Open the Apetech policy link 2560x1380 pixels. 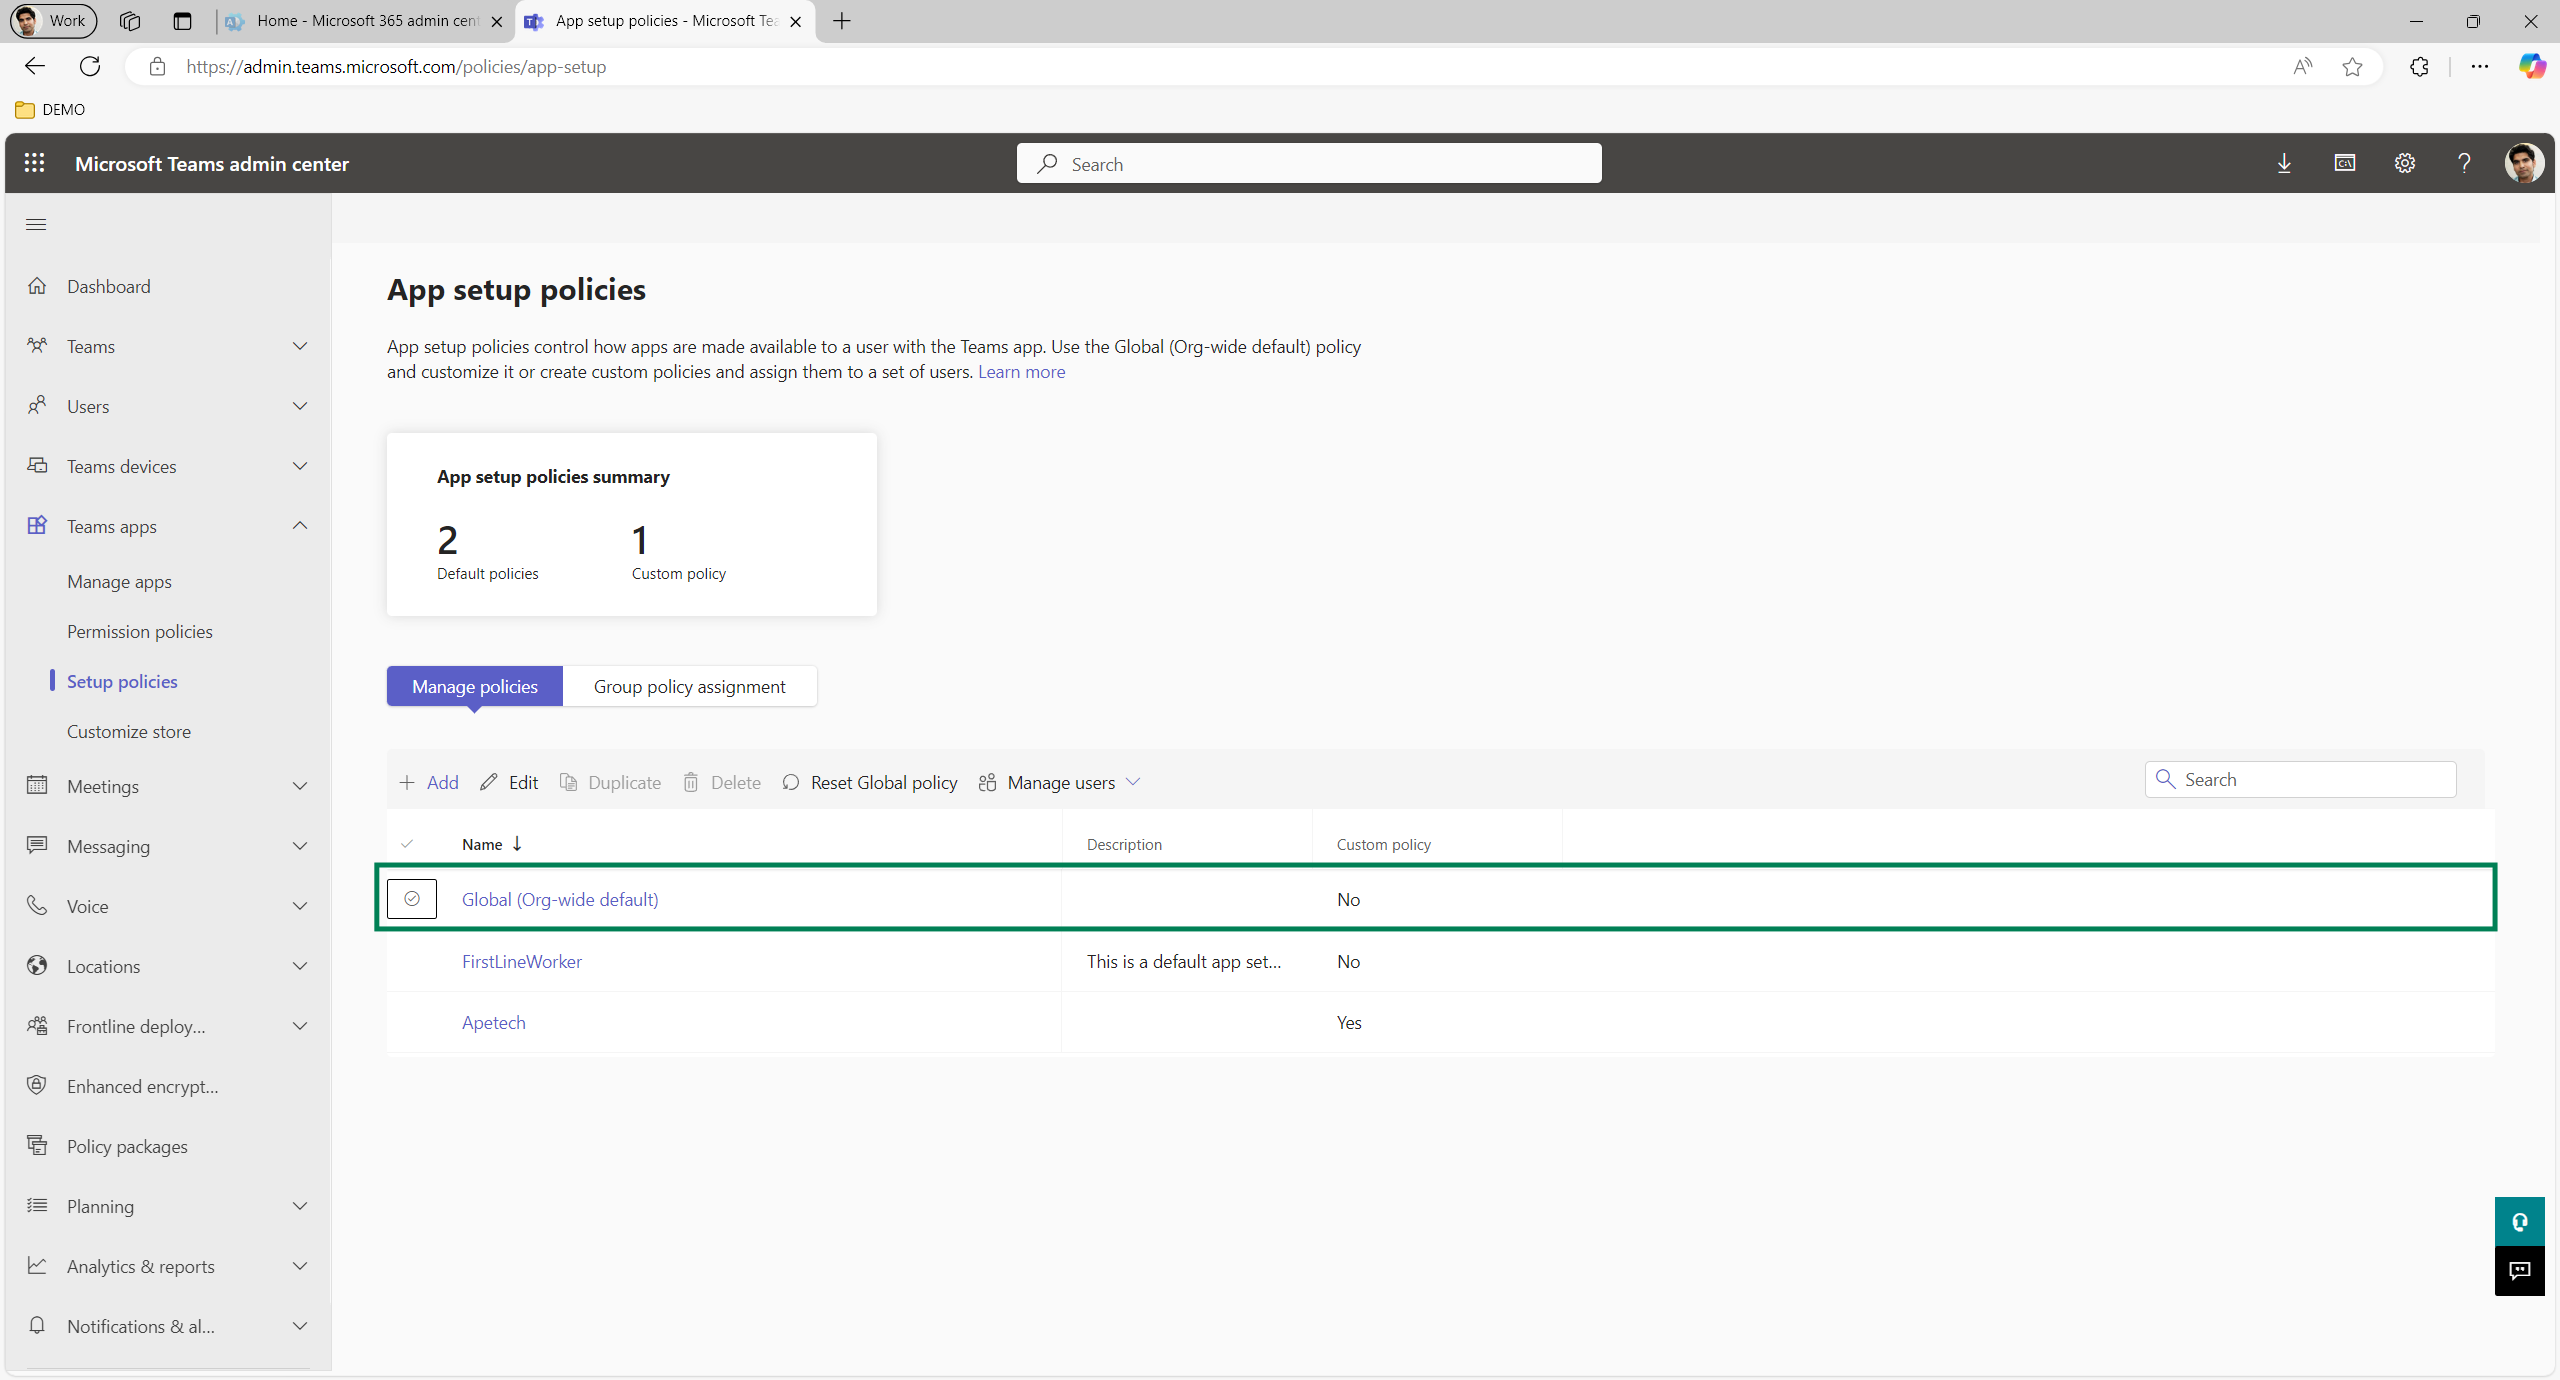pyautogui.click(x=493, y=1022)
